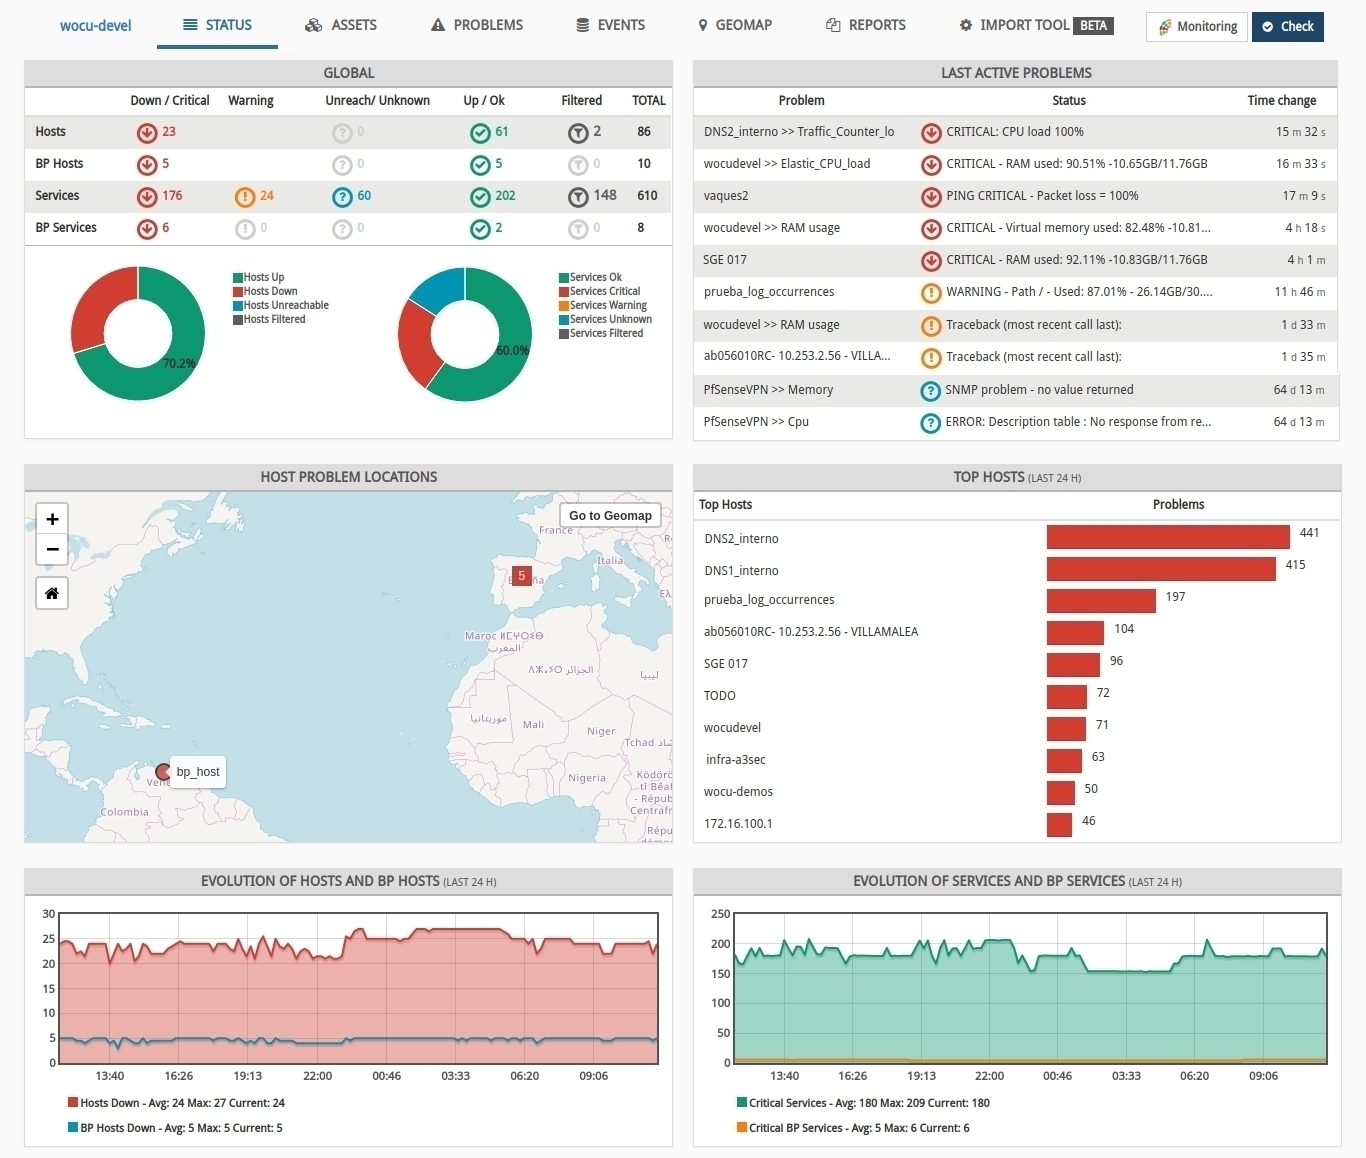Click the bp_host map label
Screen dimensions: 1366x1158
[198, 772]
